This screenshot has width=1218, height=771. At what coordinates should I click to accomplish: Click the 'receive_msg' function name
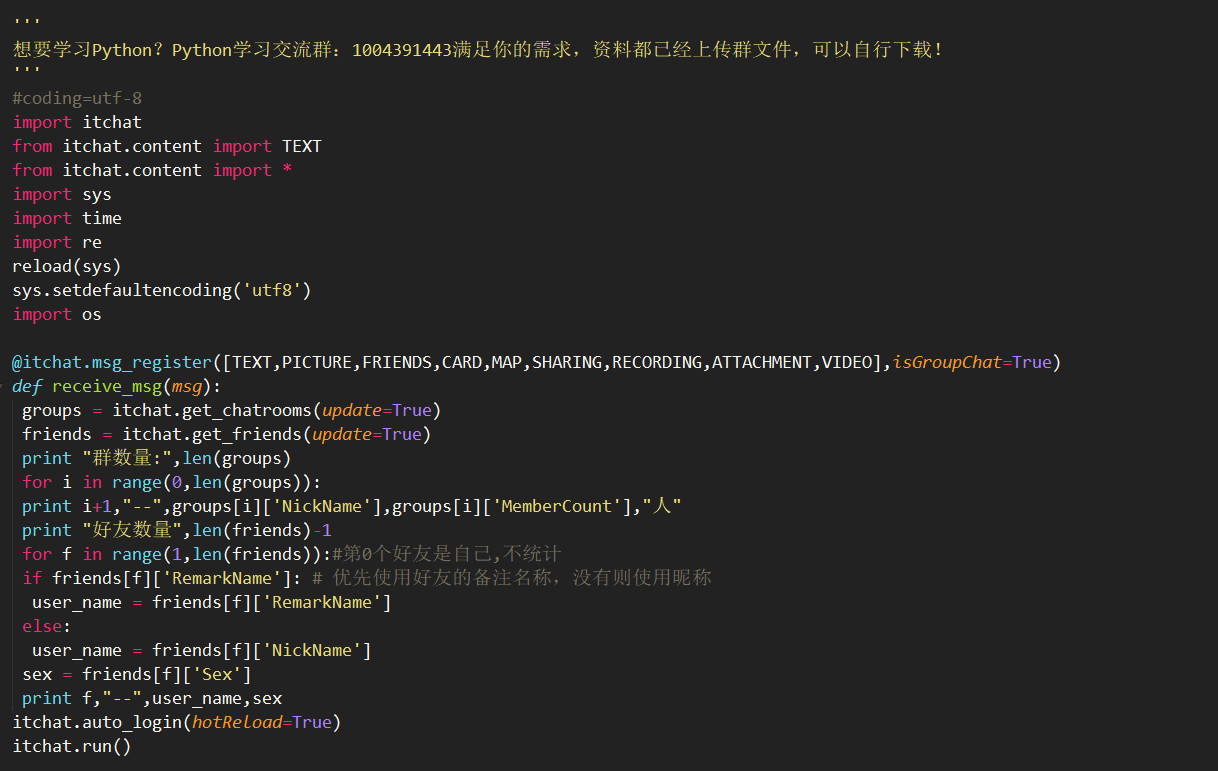(106, 386)
